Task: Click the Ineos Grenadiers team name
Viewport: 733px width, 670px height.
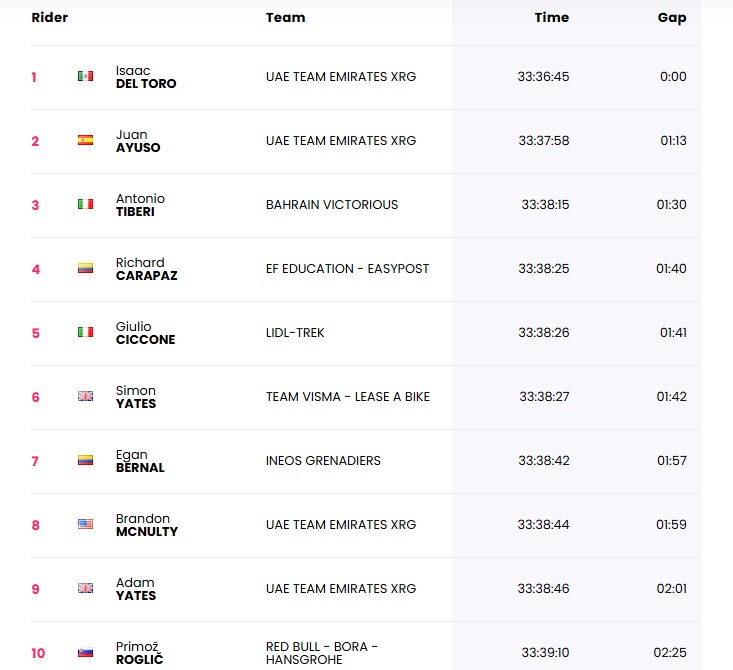Action: click(323, 461)
